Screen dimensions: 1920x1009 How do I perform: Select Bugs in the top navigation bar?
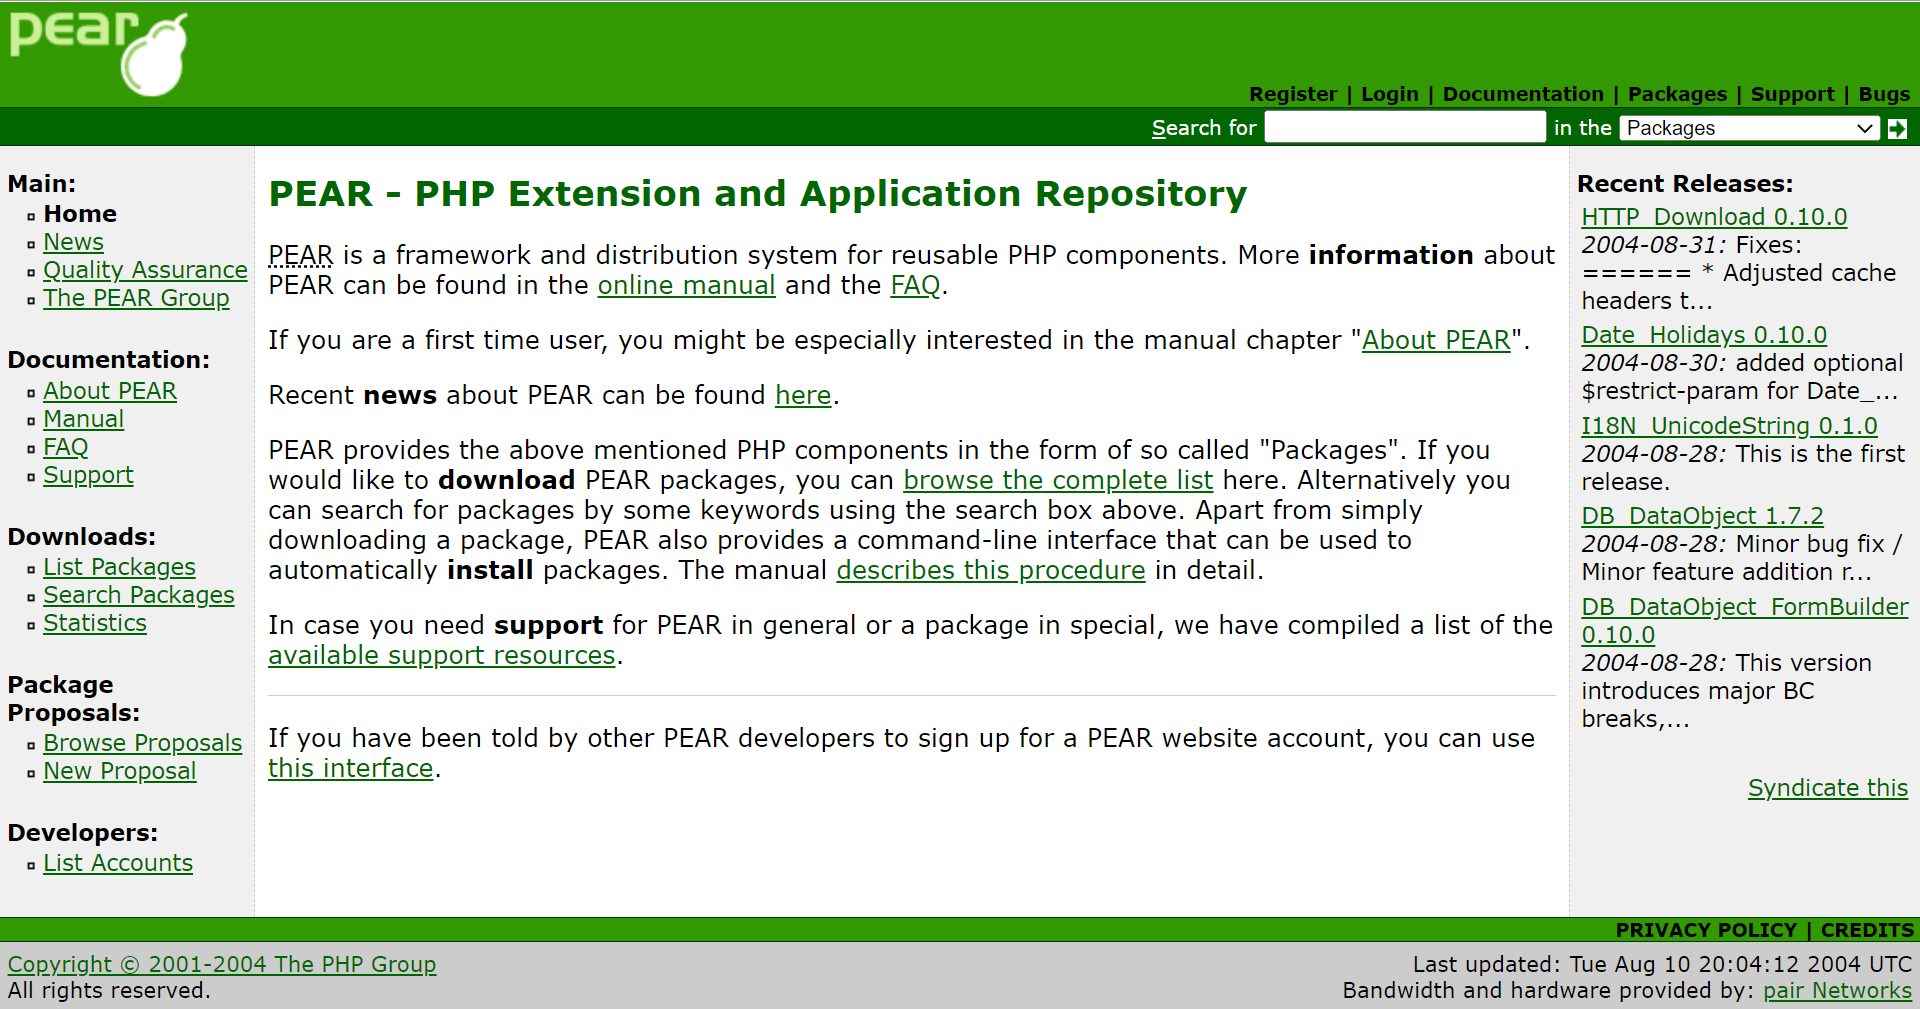(x=1883, y=94)
